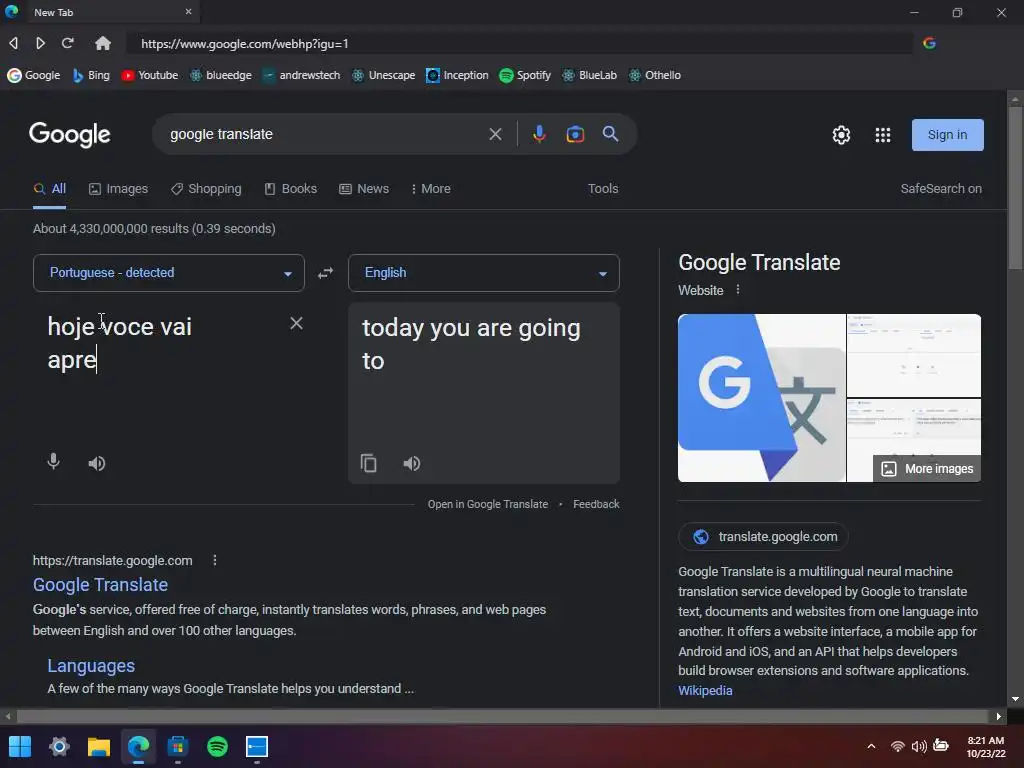Clear the Portuguese source text
This screenshot has width=1024, height=768.
click(x=296, y=323)
